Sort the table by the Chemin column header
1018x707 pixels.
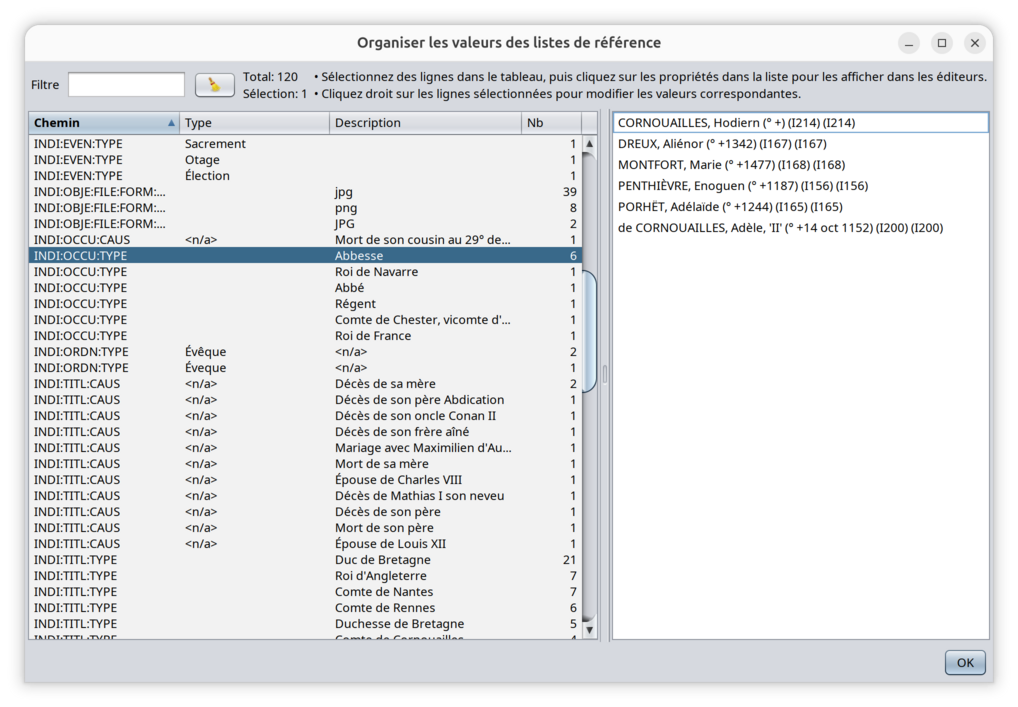[x=104, y=123]
